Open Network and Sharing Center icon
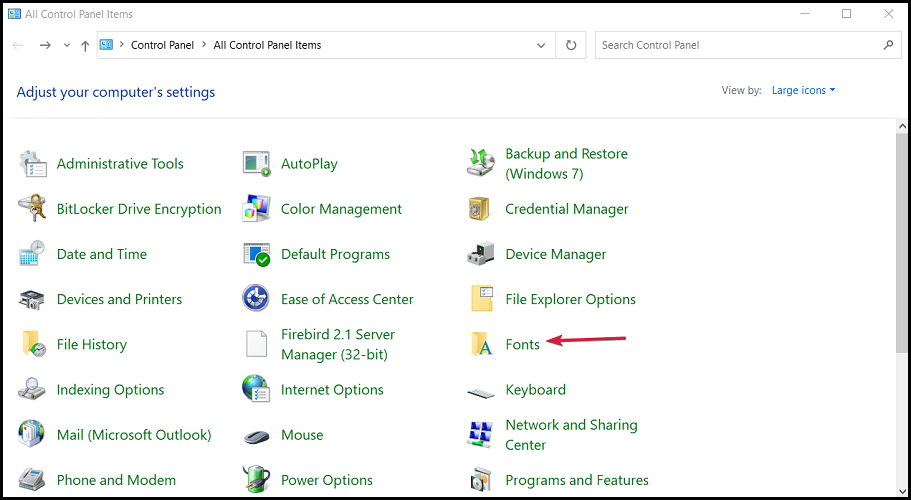Image resolution: width=911 pixels, height=500 pixels. pyautogui.click(x=481, y=435)
